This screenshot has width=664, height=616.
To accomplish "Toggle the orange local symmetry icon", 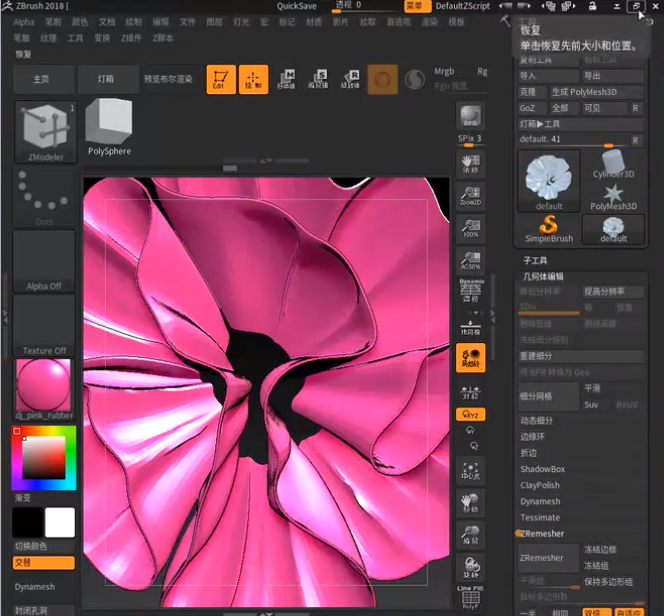I will point(470,358).
